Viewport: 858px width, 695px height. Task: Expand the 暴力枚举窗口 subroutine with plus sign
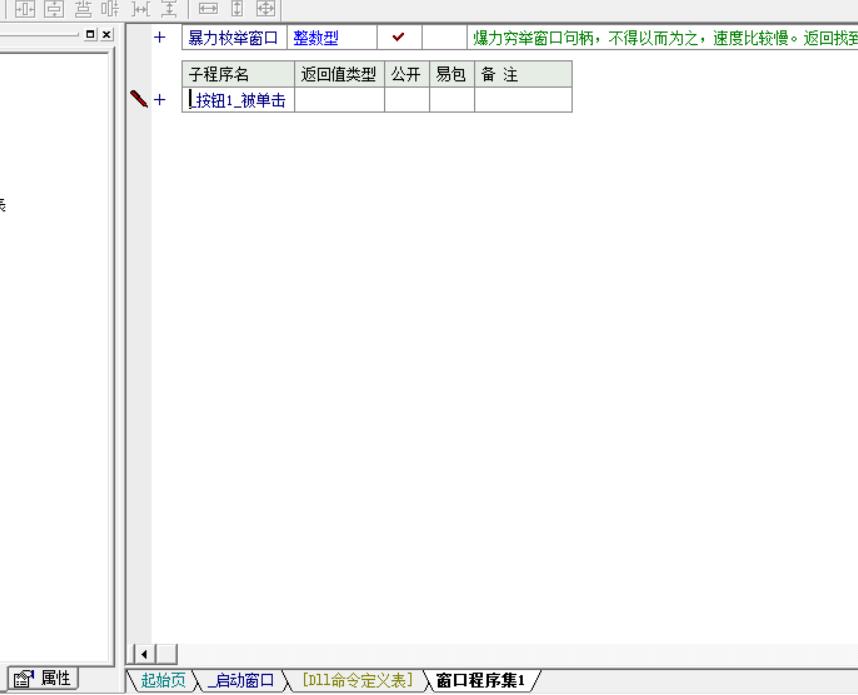coord(159,39)
